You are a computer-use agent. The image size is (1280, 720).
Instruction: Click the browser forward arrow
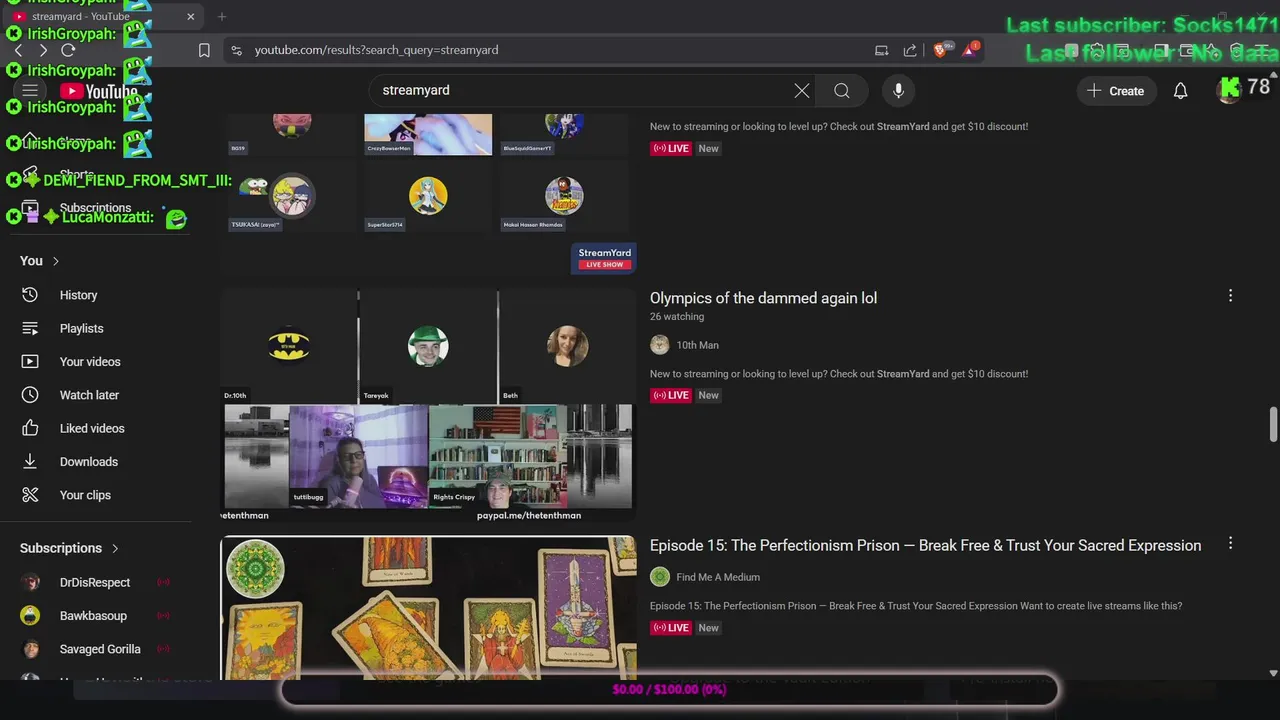43,50
